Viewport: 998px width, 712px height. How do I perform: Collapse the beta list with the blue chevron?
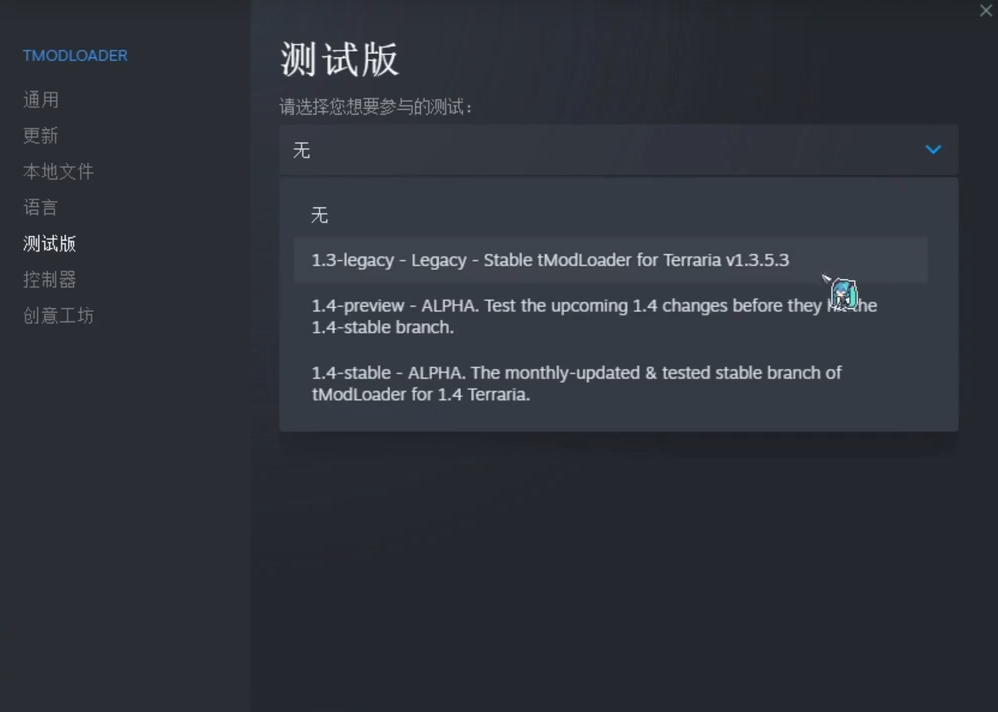coord(933,150)
